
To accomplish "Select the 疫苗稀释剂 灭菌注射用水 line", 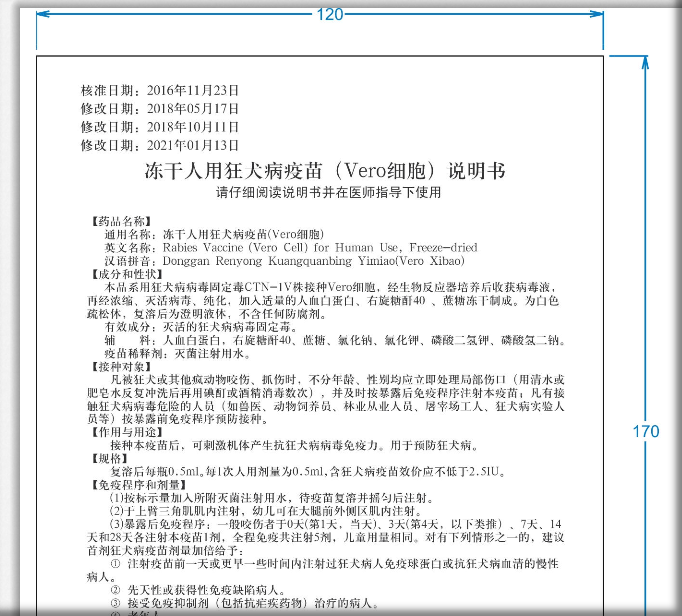I will [187, 354].
